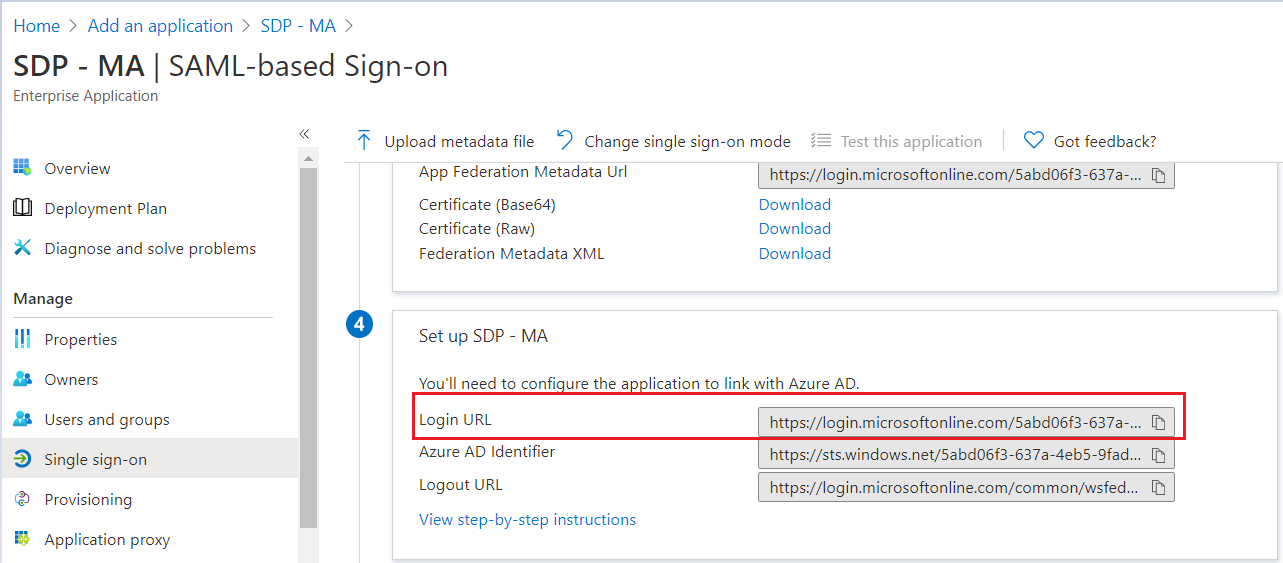The height and width of the screenshot is (563, 1283).
Task: Copy the Login URL value
Action: [1158, 423]
